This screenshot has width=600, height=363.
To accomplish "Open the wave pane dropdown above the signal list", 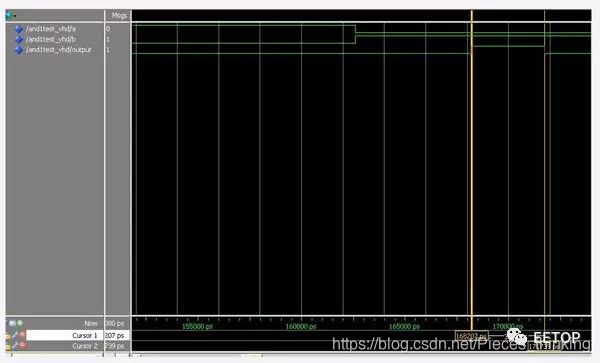I will tap(11, 16).
